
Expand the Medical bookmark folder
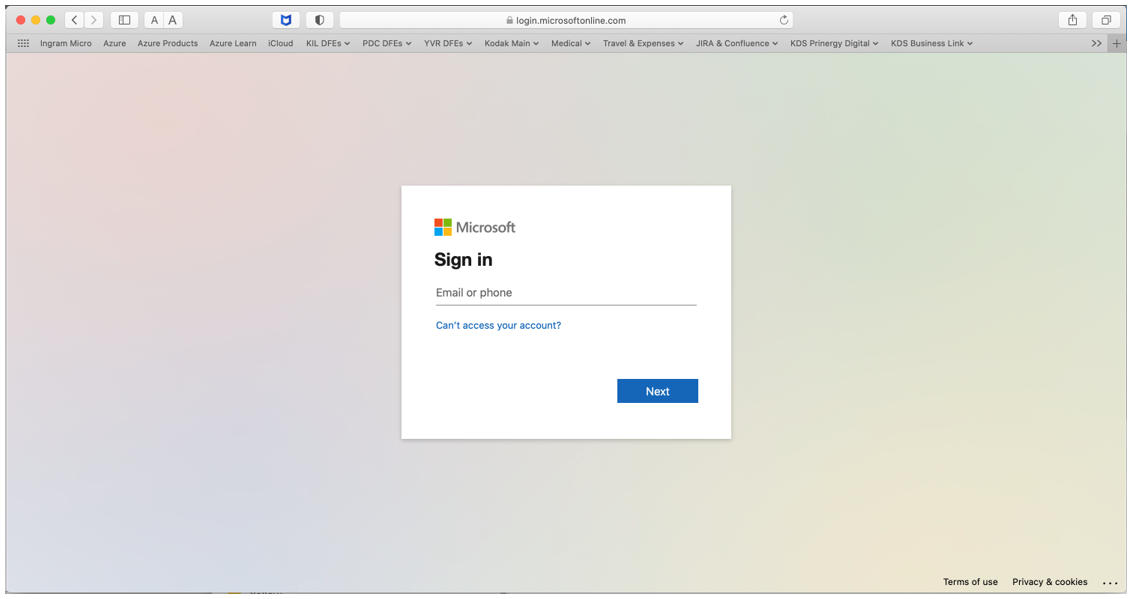(571, 43)
